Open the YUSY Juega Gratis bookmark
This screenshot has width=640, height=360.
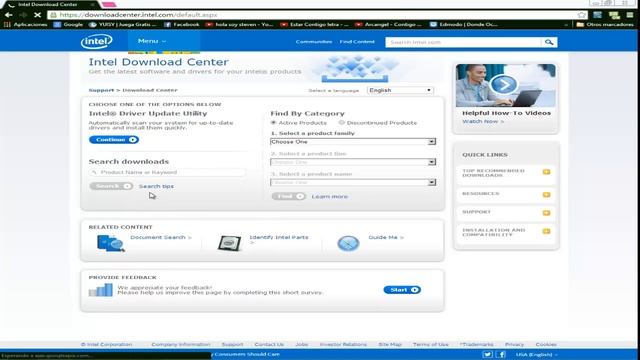(123, 24)
